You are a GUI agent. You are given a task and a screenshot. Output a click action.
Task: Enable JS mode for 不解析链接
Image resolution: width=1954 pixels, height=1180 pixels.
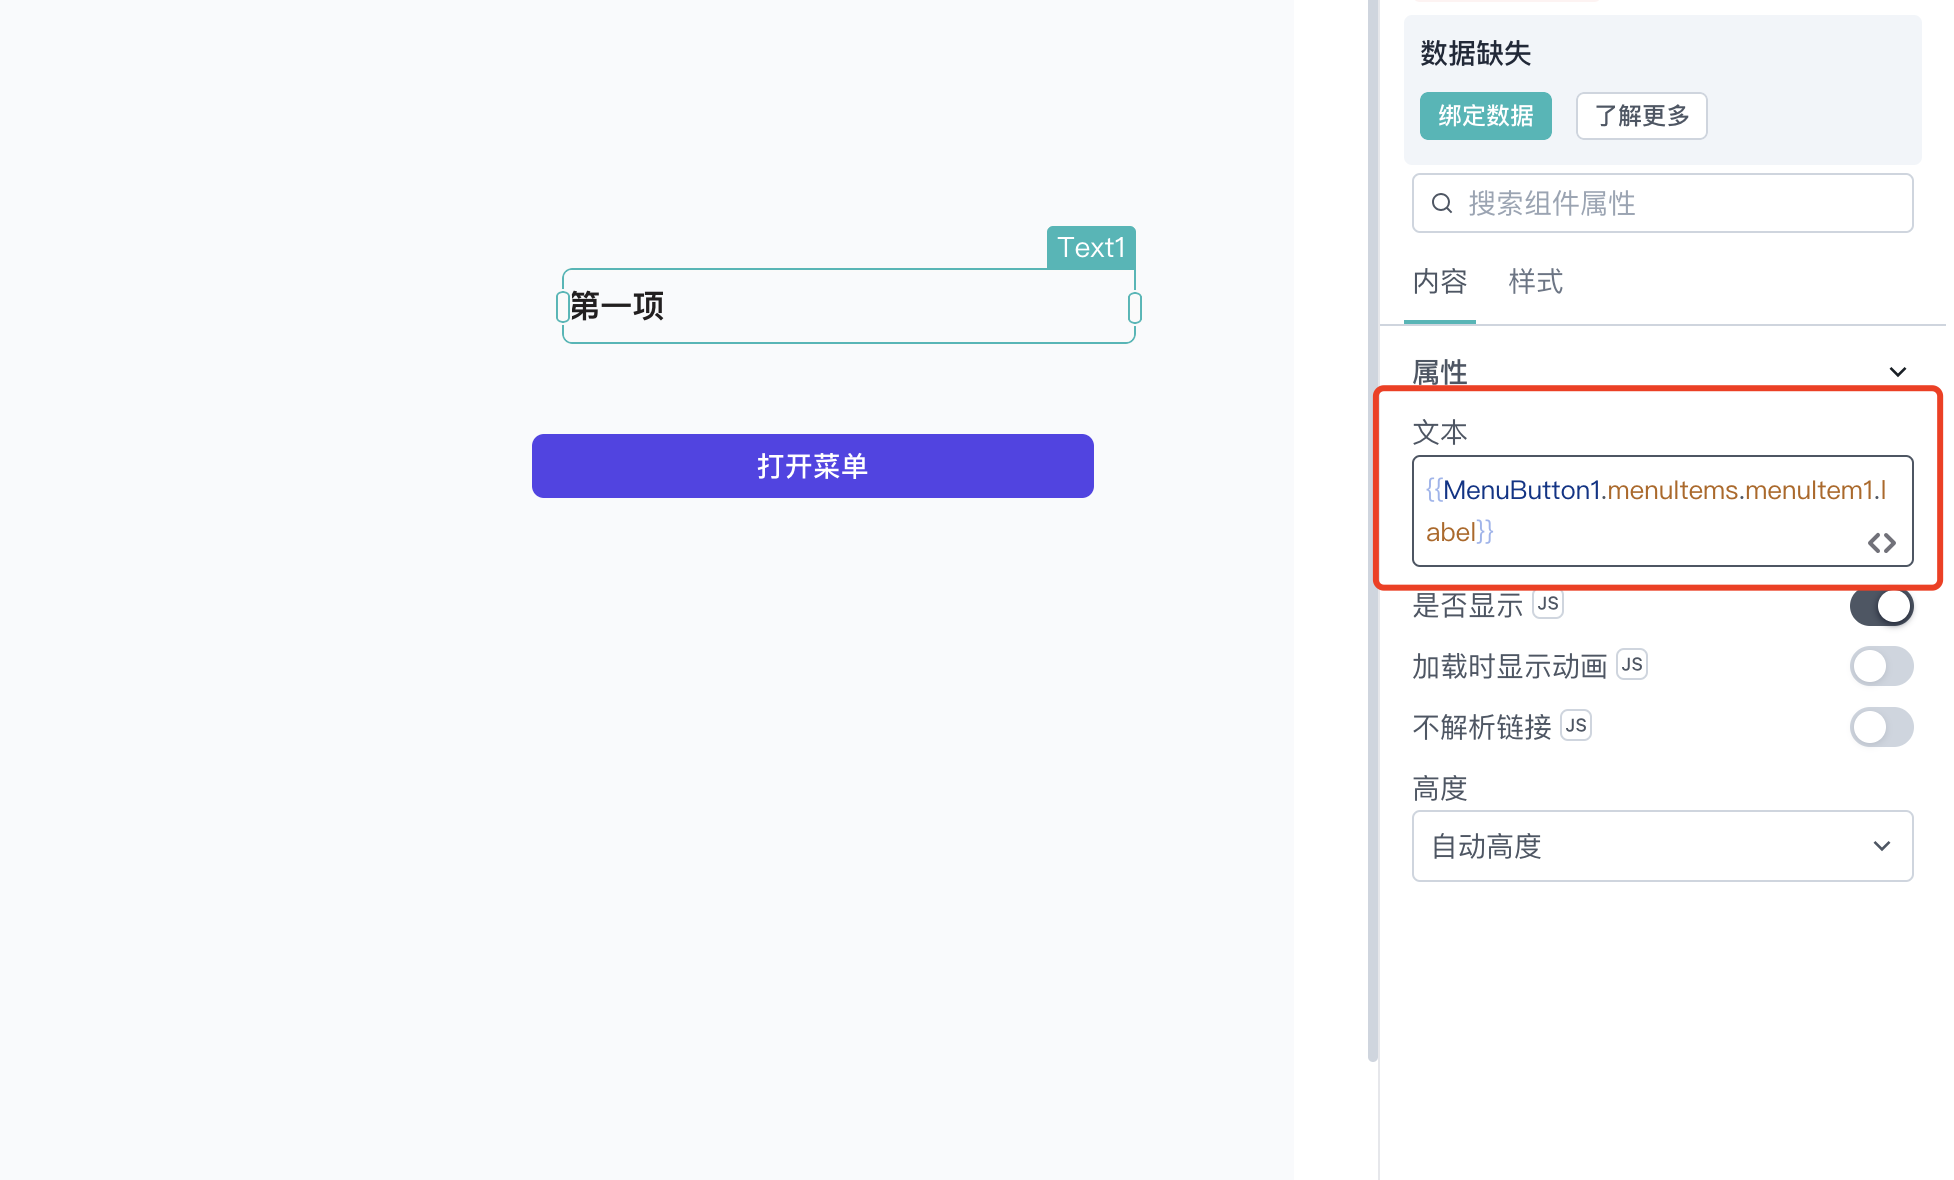coord(1576,726)
